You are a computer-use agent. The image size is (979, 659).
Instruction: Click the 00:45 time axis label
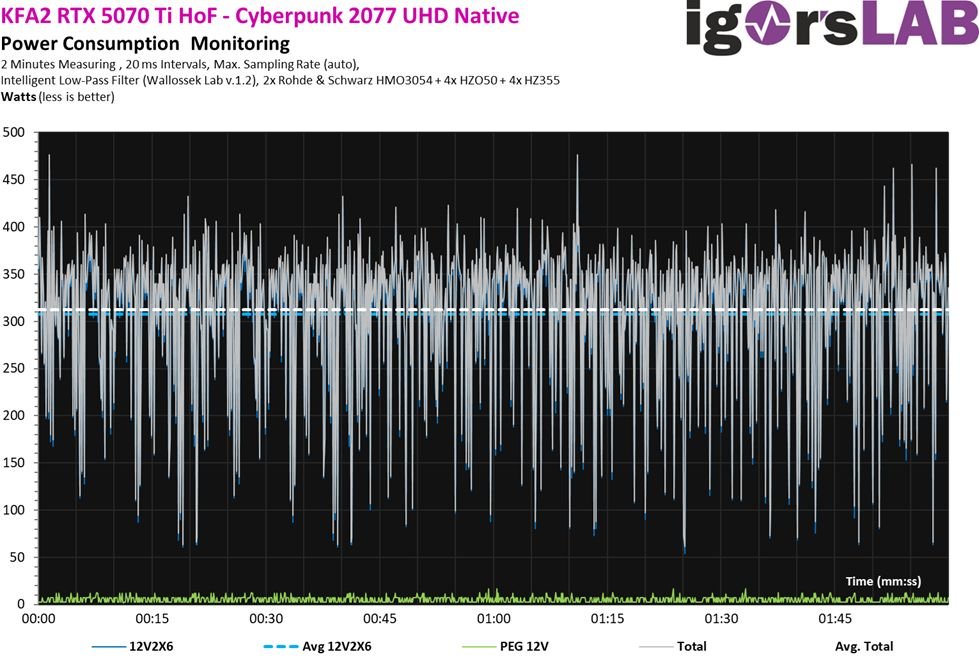point(380,619)
